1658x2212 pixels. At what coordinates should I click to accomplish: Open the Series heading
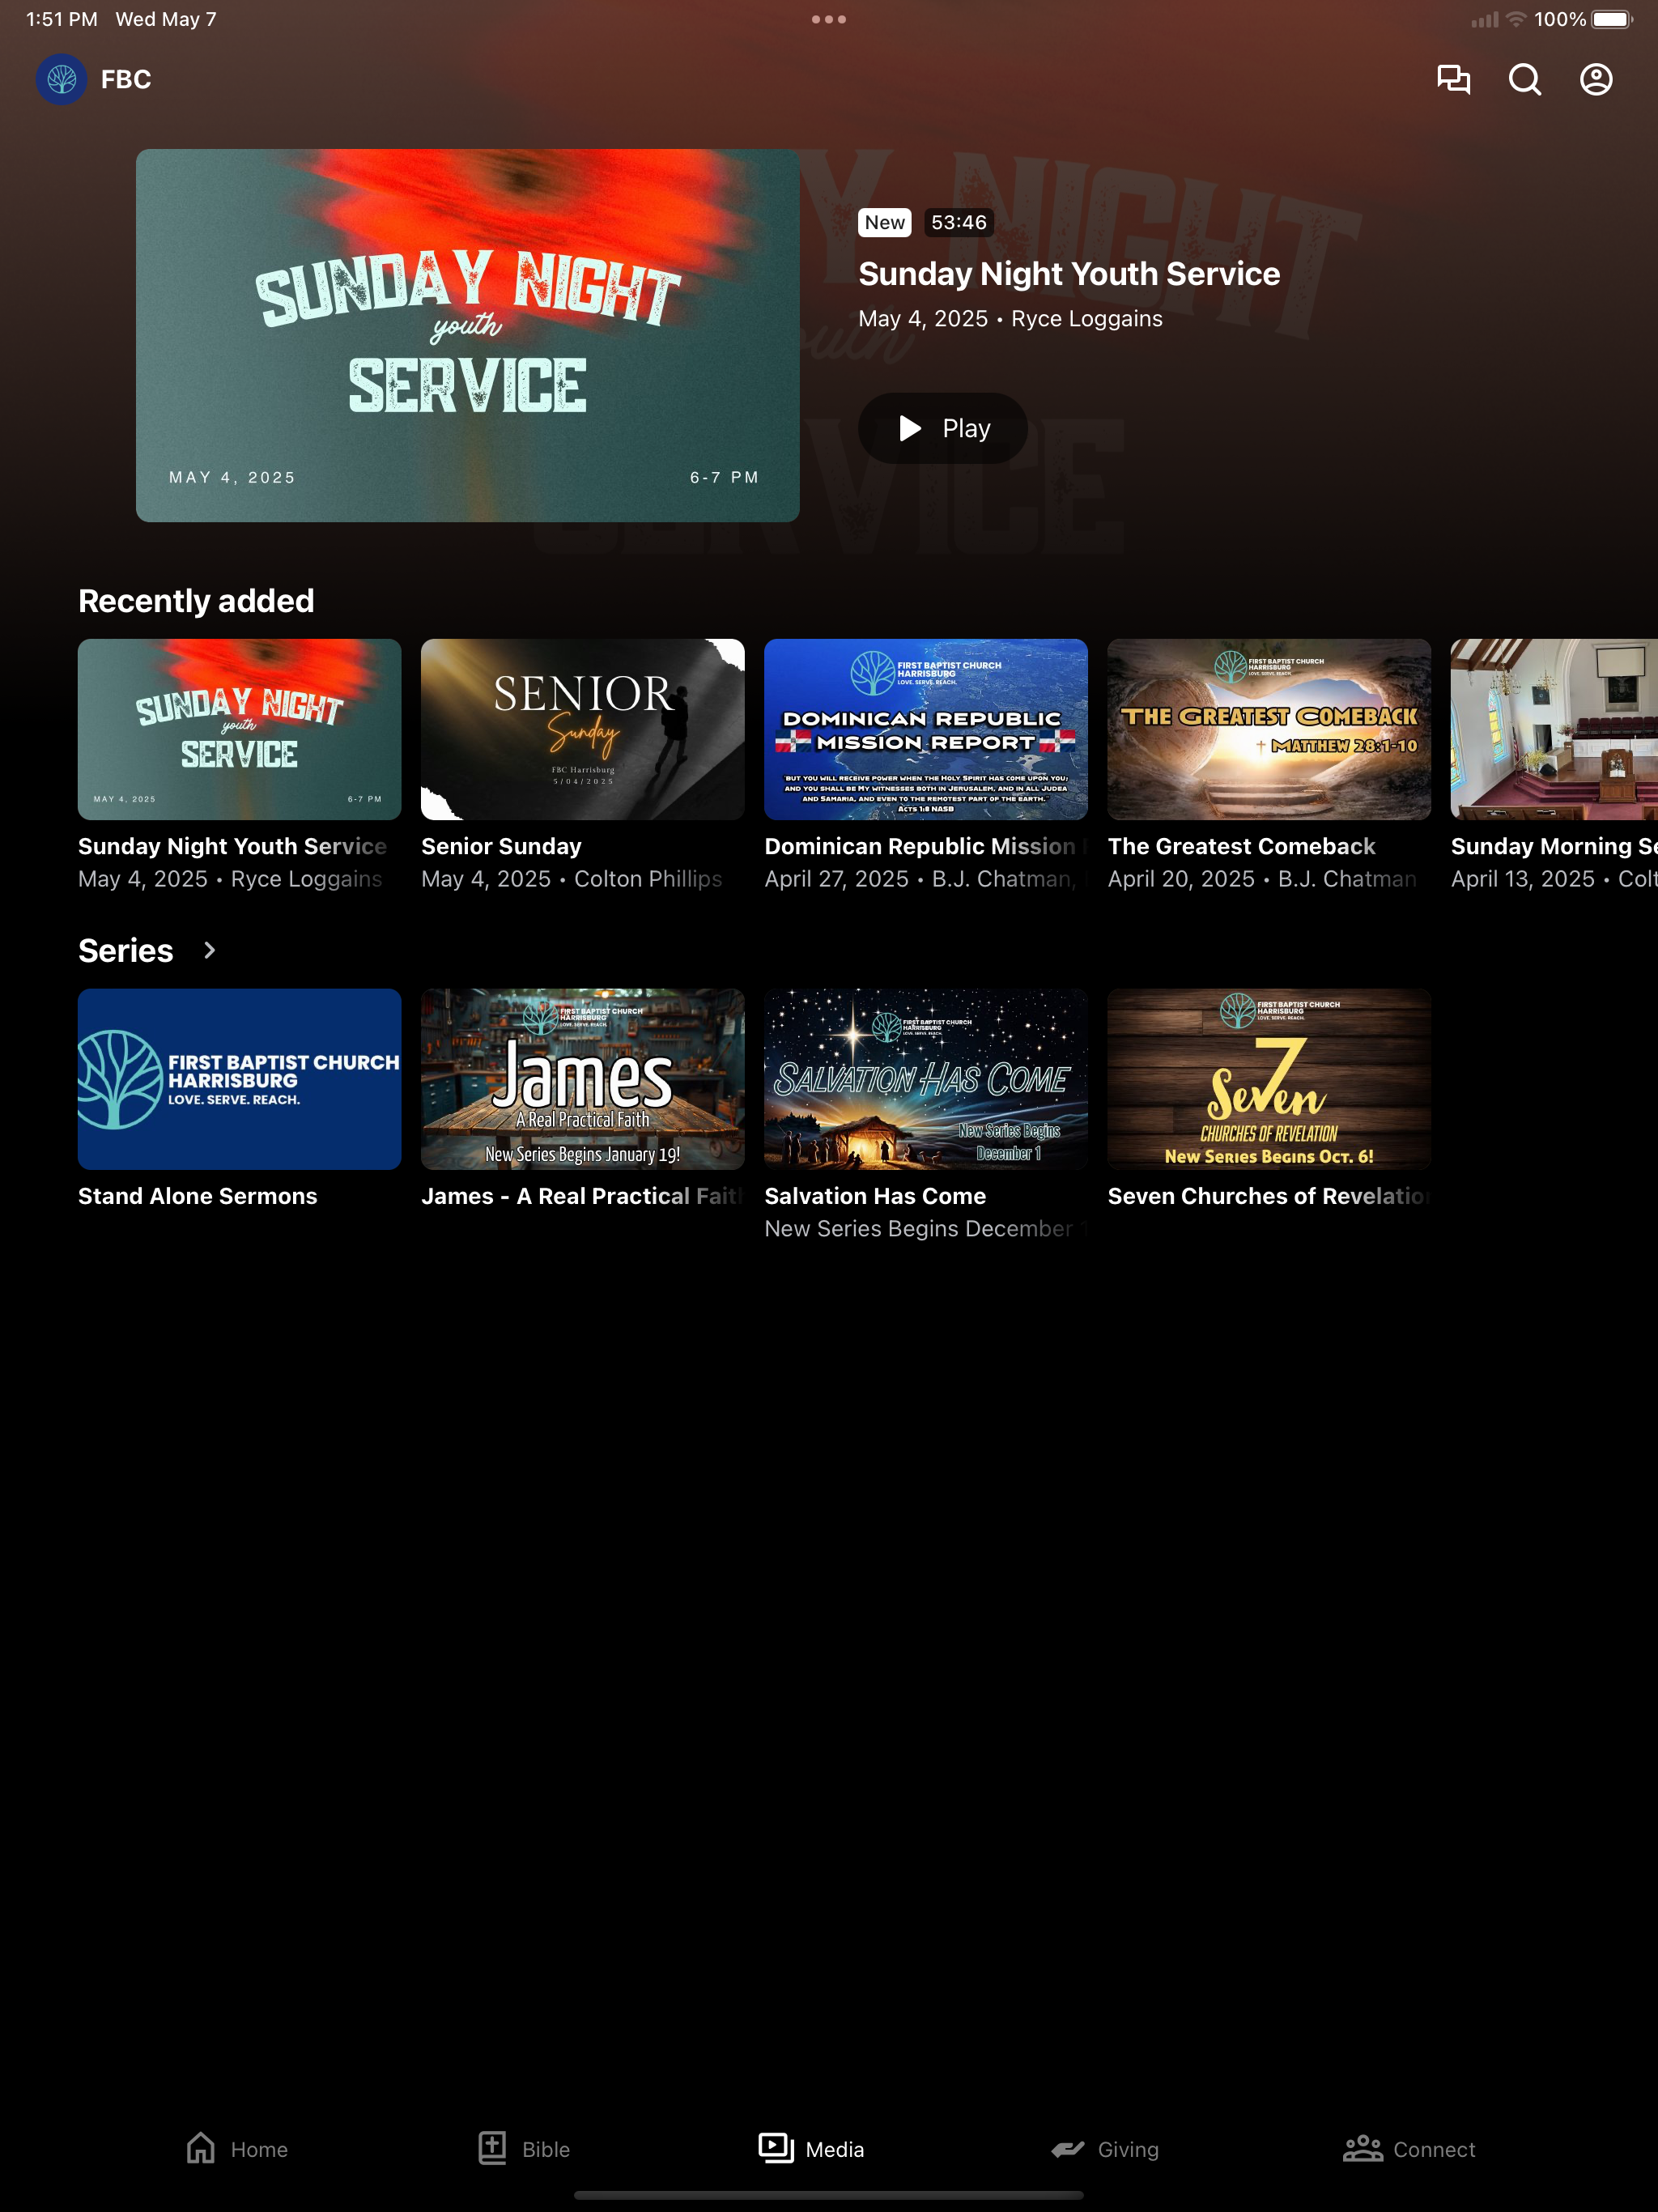[x=126, y=950]
